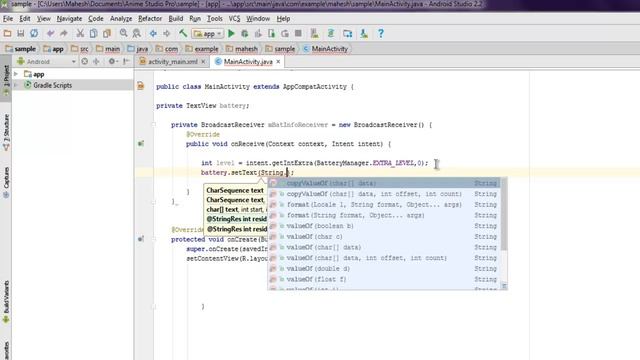Screen dimensions: 640x360
Task: Switch to the activity_main.xml tab
Action: (x=173, y=62)
